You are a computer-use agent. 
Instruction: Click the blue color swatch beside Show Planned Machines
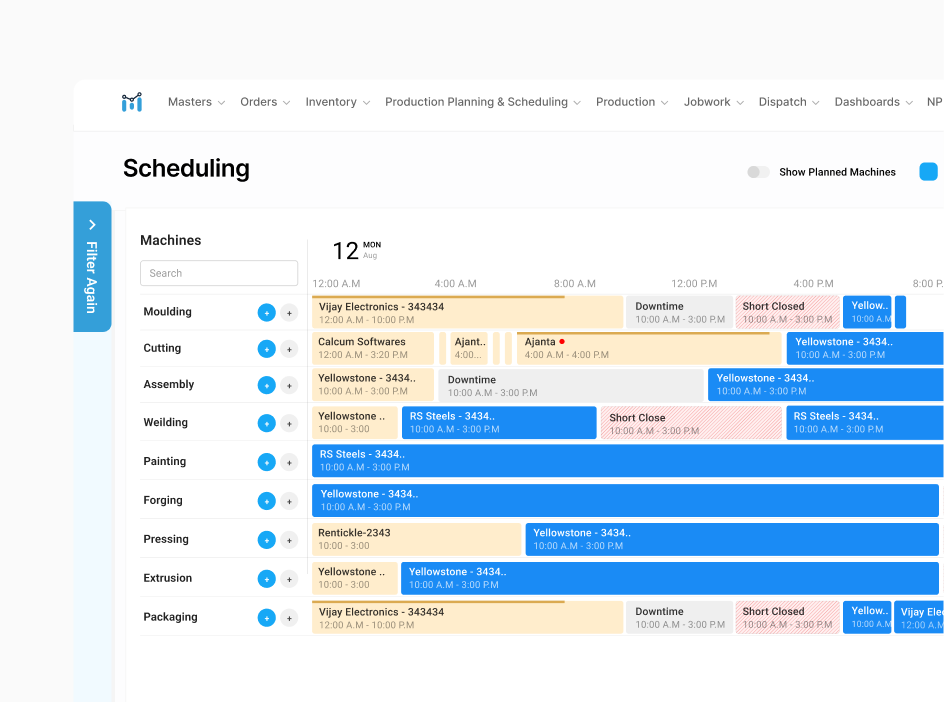click(928, 172)
